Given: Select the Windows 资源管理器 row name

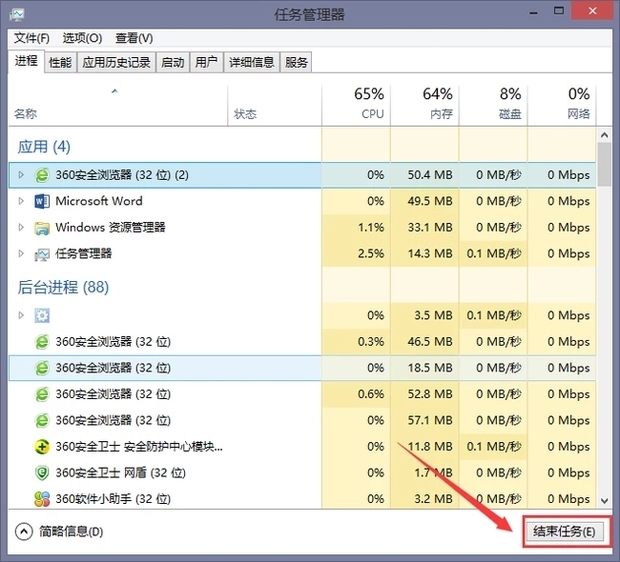Looking at the screenshot, I should (110, 227).
